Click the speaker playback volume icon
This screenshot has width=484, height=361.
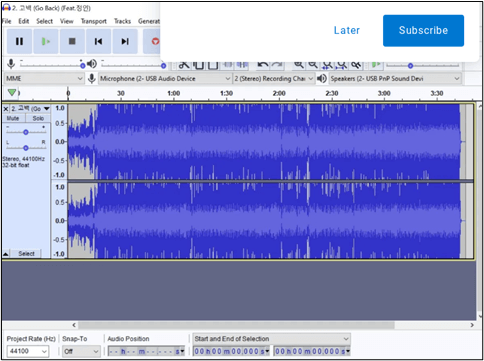[92, 63]
